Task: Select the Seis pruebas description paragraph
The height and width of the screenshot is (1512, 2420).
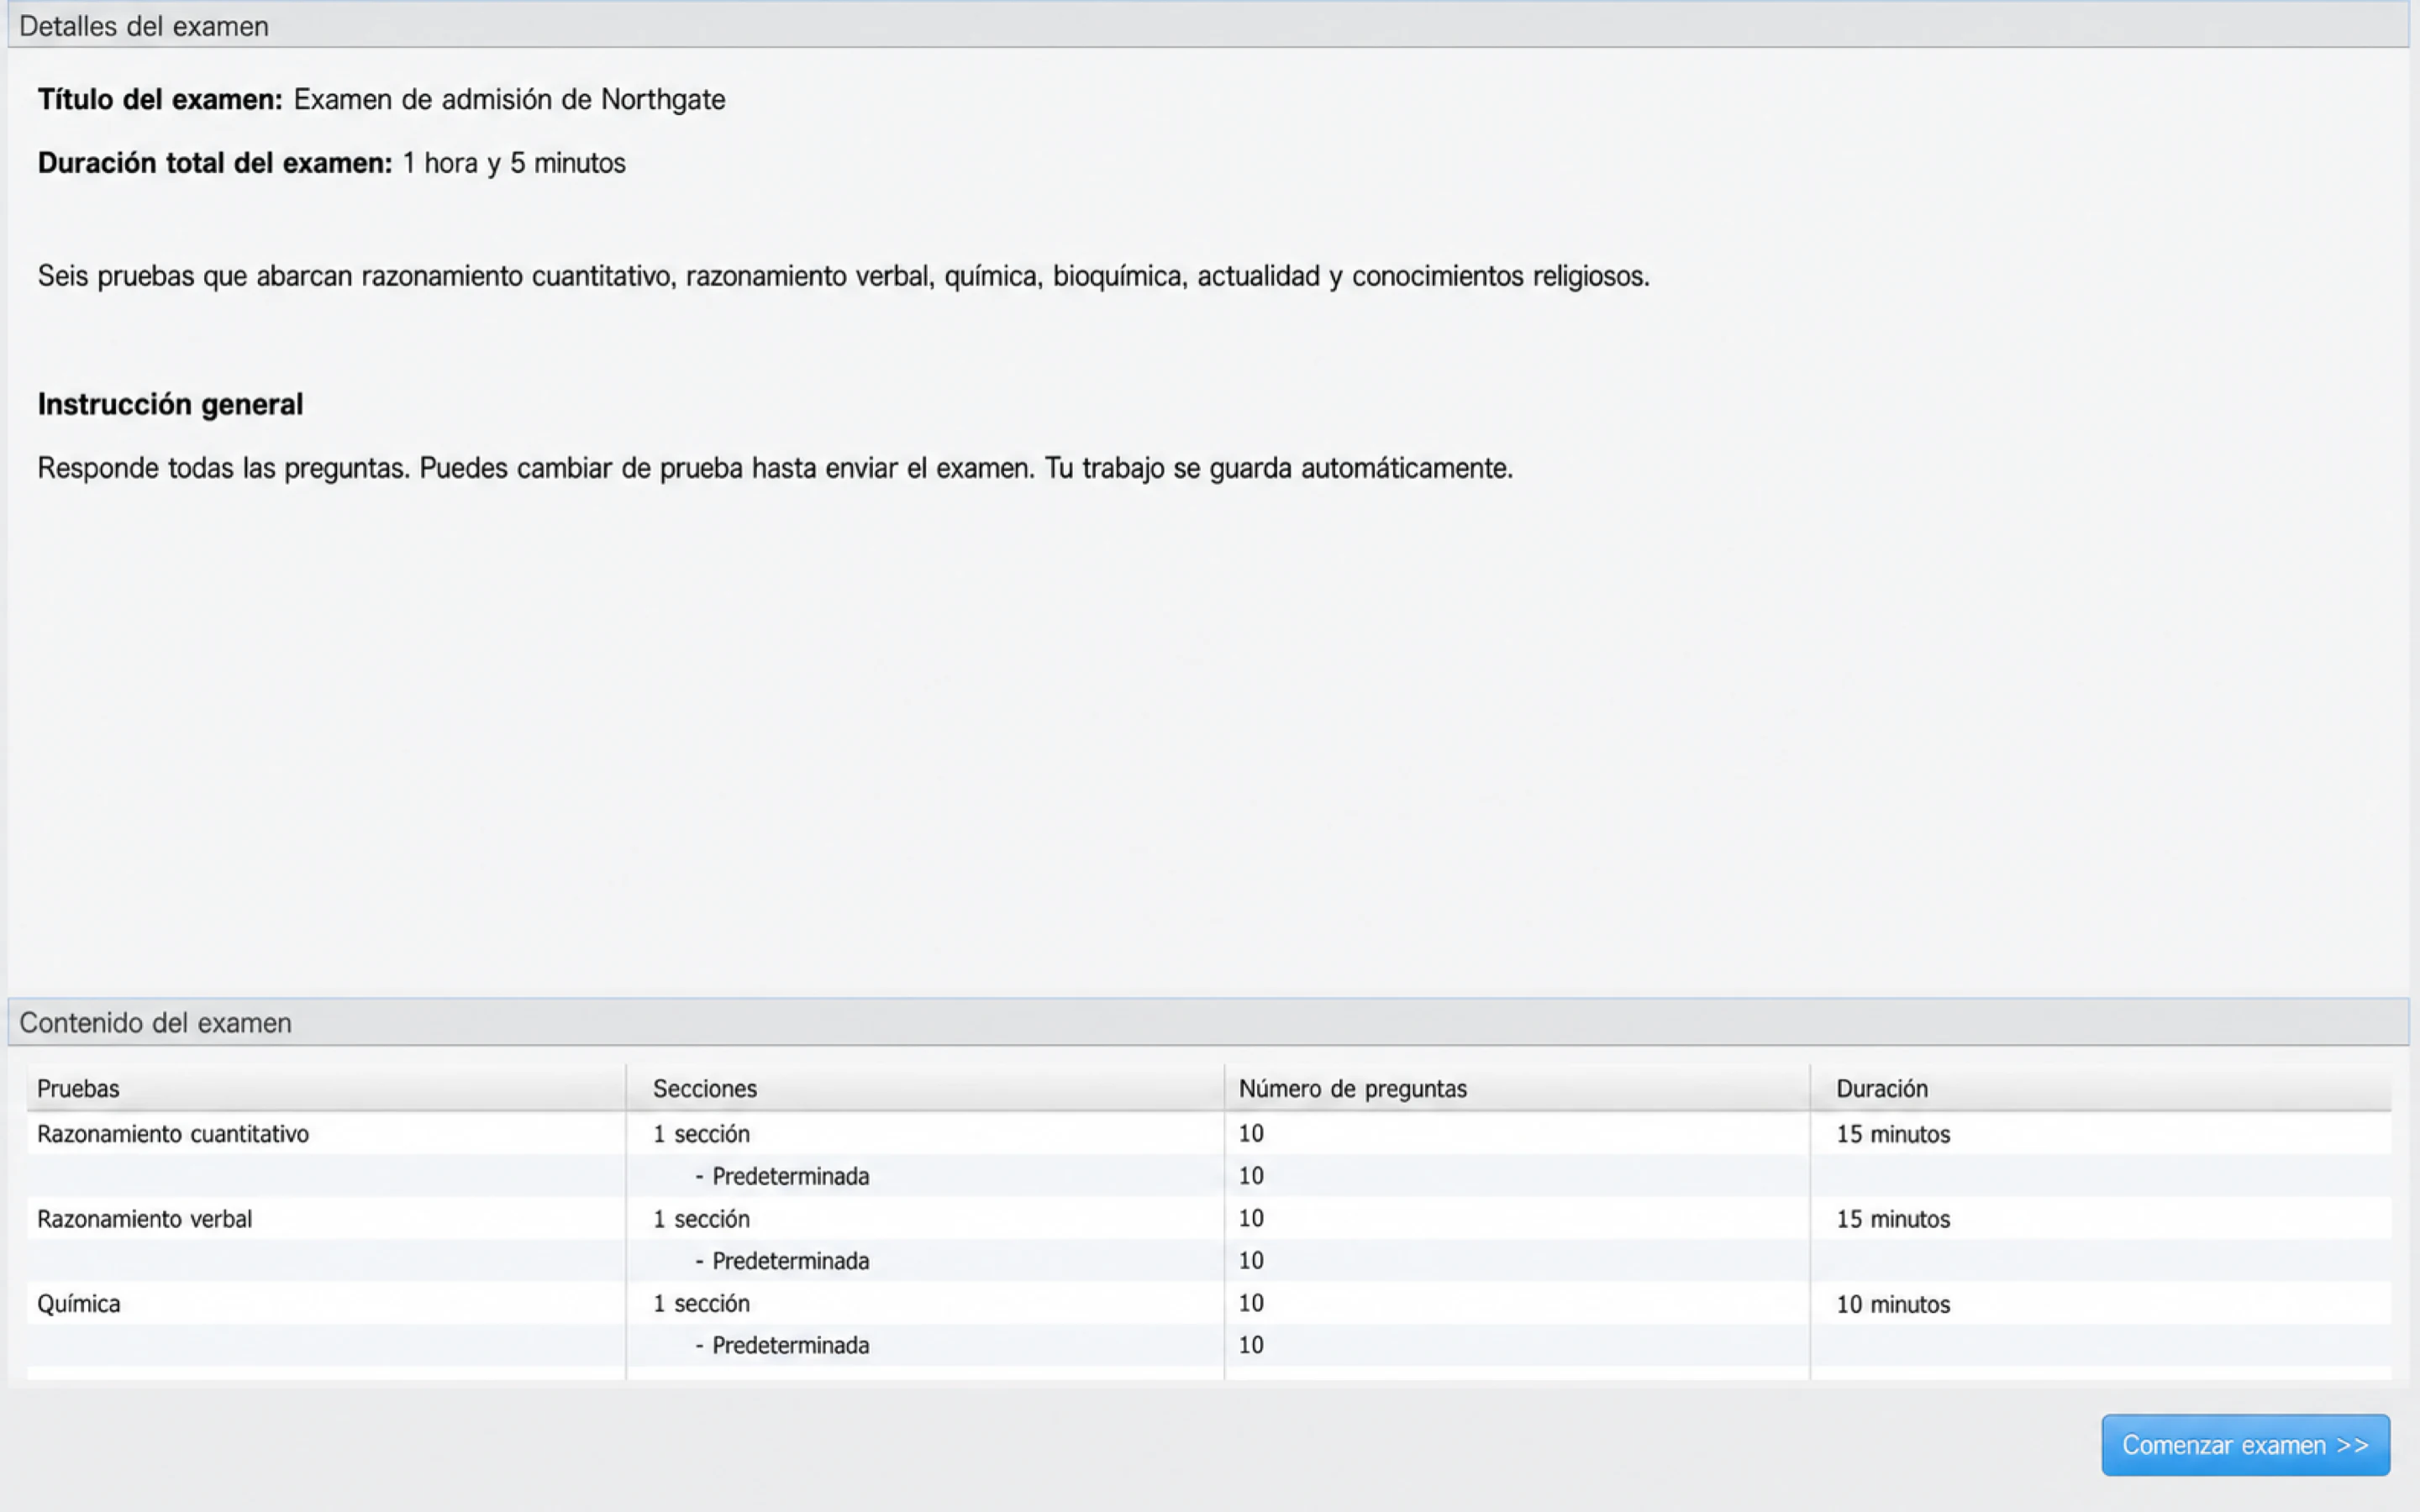Action: tap(843, 276)
